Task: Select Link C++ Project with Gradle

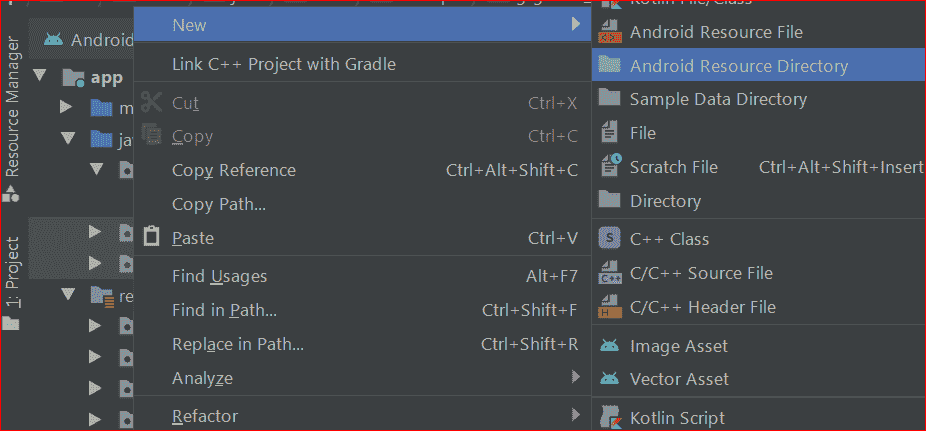Action: coord(363,64)
